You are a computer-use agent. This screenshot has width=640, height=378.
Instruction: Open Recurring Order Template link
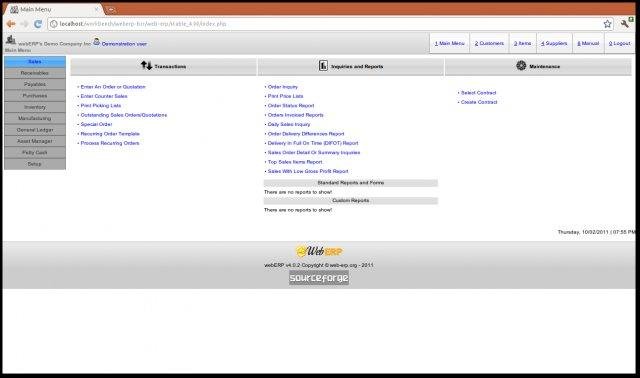point(110,134)
